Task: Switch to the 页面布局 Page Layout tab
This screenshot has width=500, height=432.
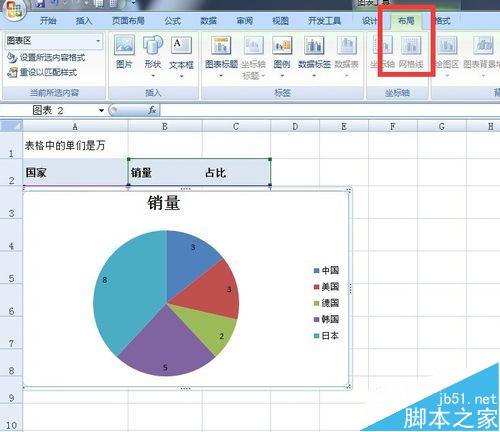Action: pyautogui.click(x=128, y=21)
